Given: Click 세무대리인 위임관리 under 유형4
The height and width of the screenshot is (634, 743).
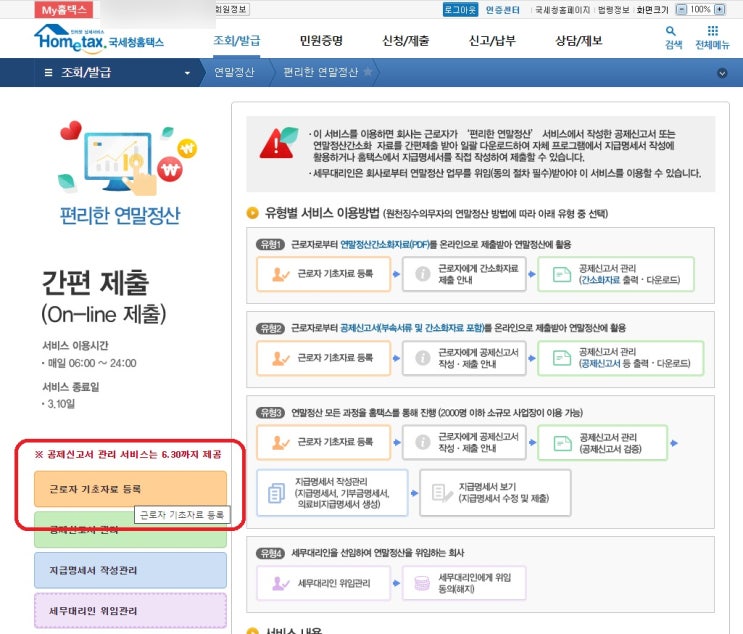Looking at the screenshot, I should 324,583.
